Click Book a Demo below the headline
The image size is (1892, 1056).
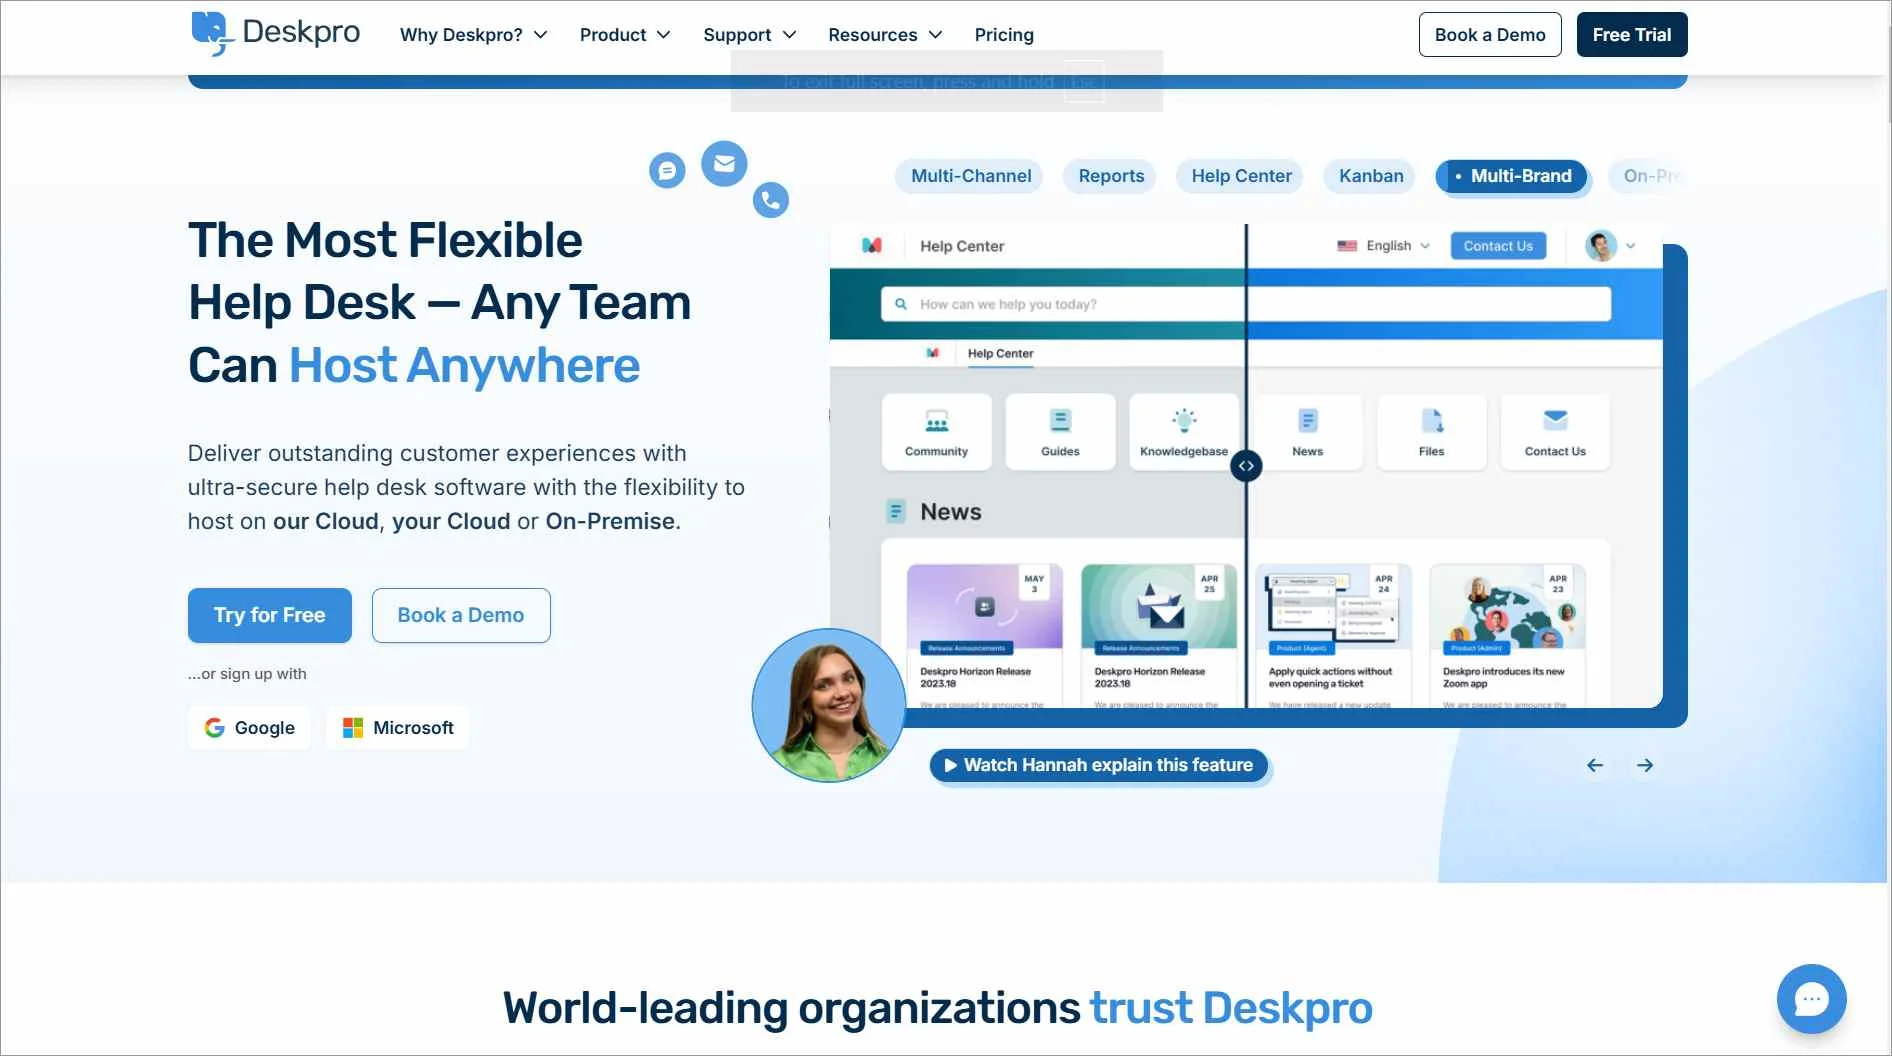pos(460,615)
